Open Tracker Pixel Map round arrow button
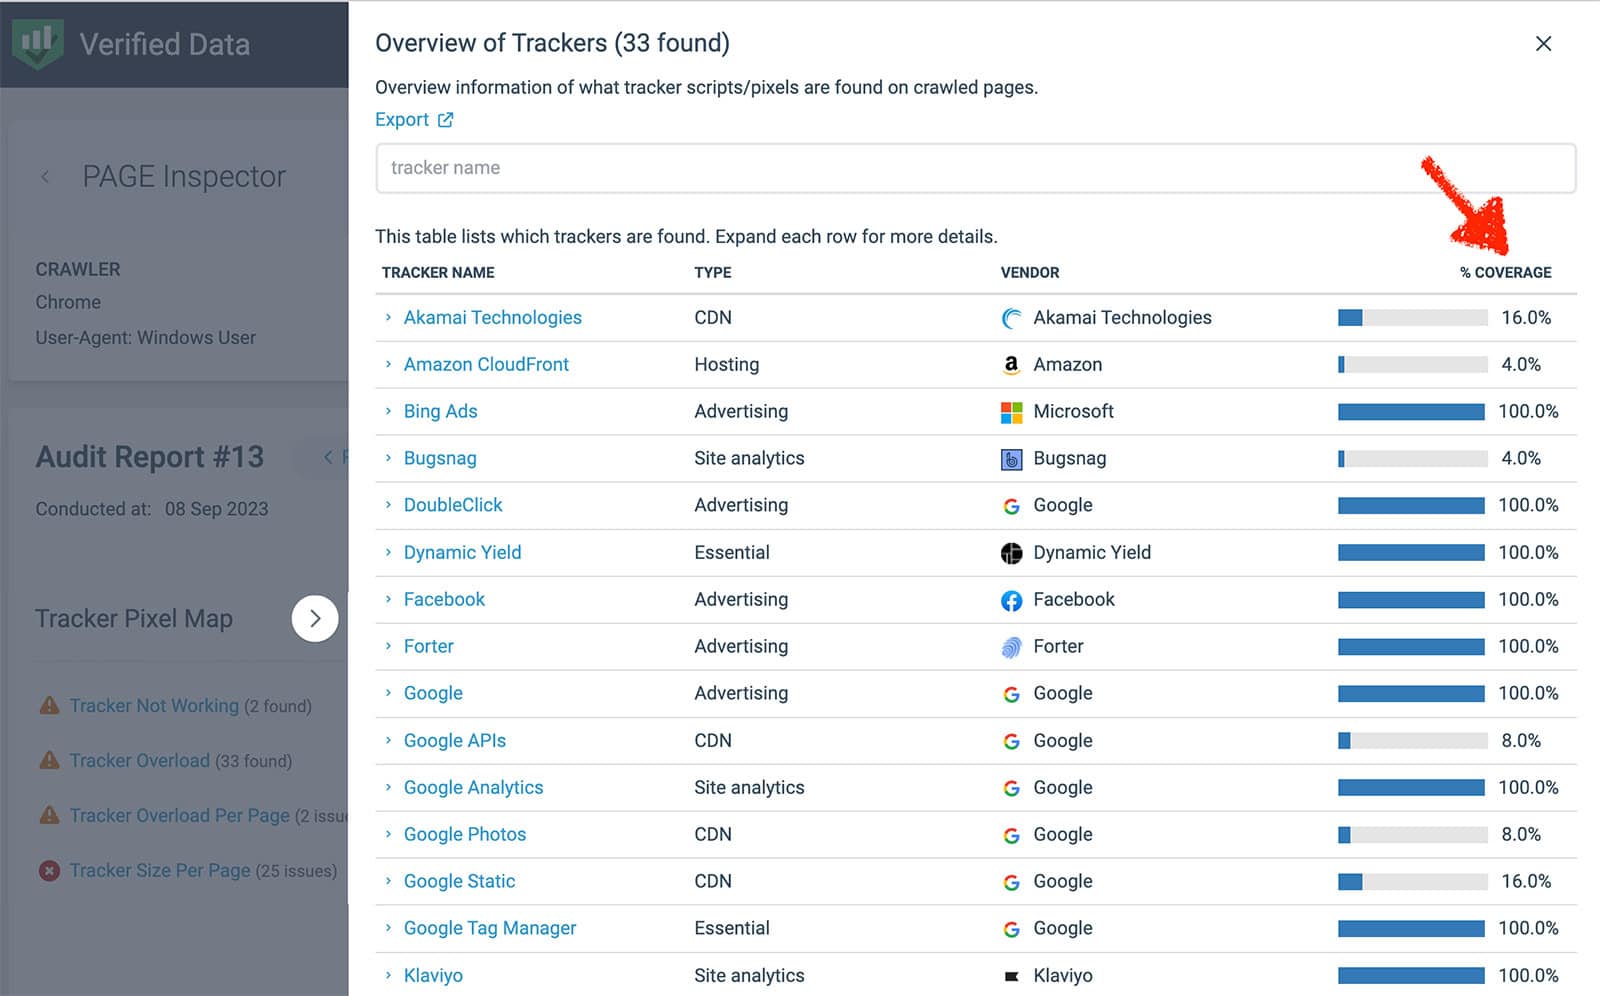1600x996 pixels. (315, 619)
